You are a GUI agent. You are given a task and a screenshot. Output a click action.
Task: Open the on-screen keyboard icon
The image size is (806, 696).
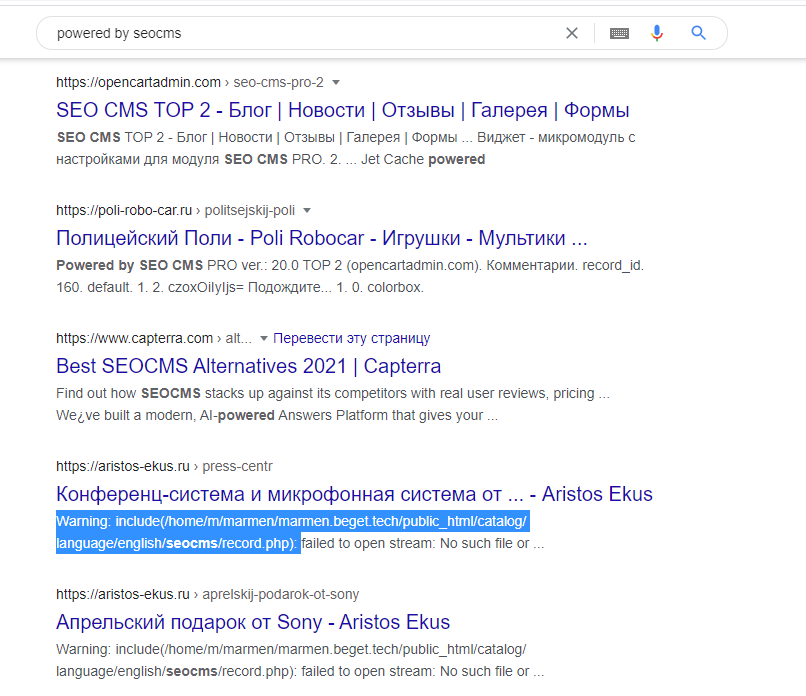[x=619, y=33]
